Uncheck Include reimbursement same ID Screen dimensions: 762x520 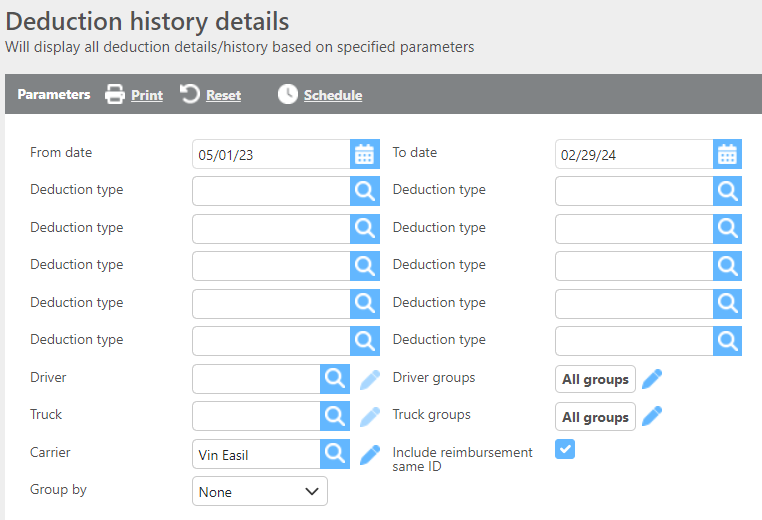pos(565,450)
